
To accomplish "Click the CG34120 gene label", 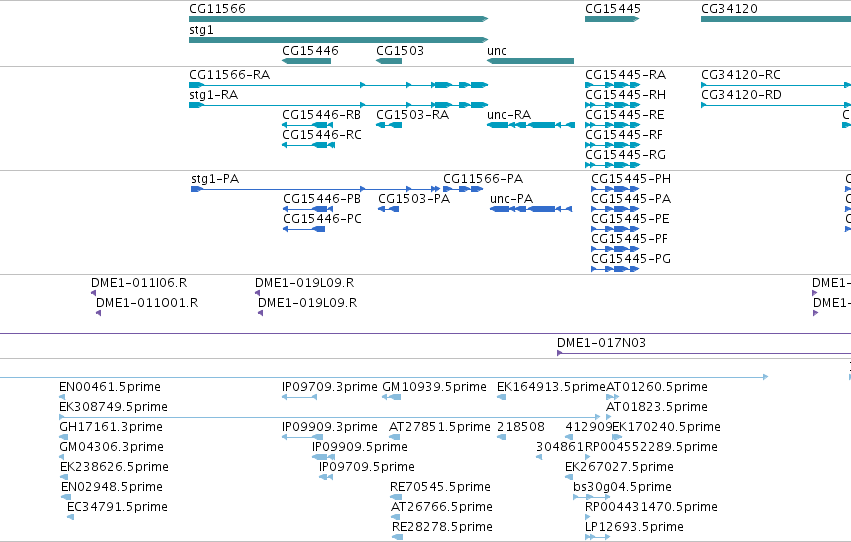I will 729,9.
